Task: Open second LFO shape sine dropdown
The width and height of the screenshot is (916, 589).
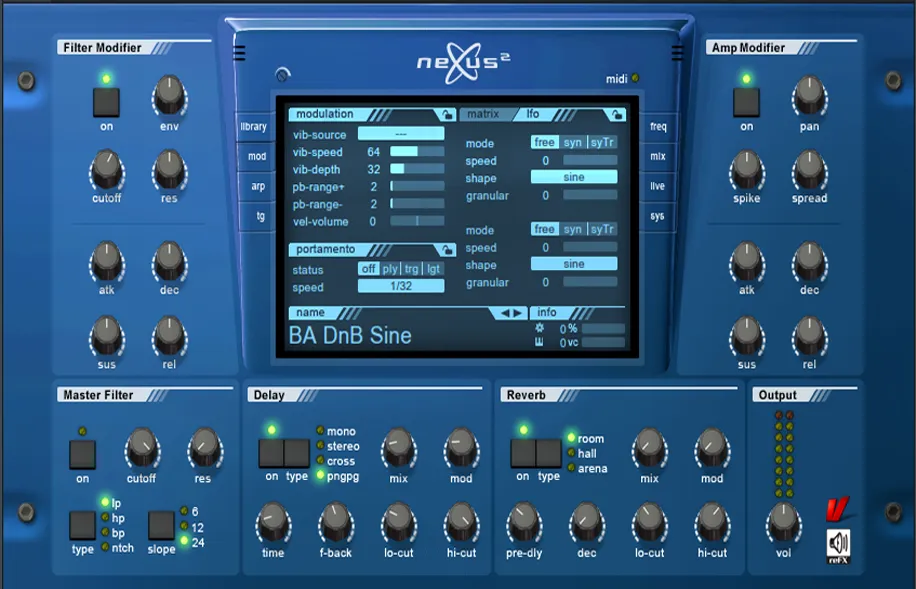Action: (574, 264)
